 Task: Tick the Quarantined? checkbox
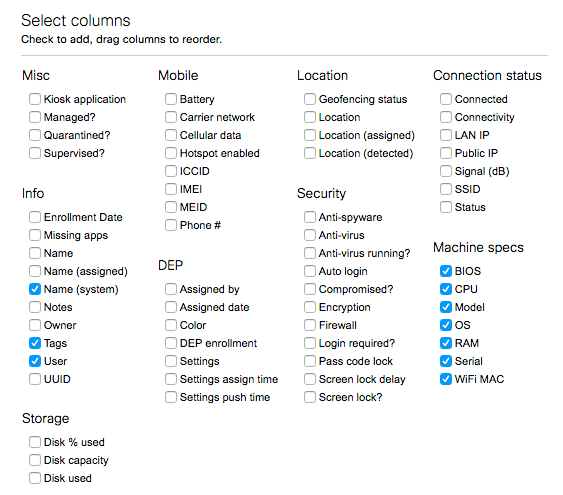point(35,135)
